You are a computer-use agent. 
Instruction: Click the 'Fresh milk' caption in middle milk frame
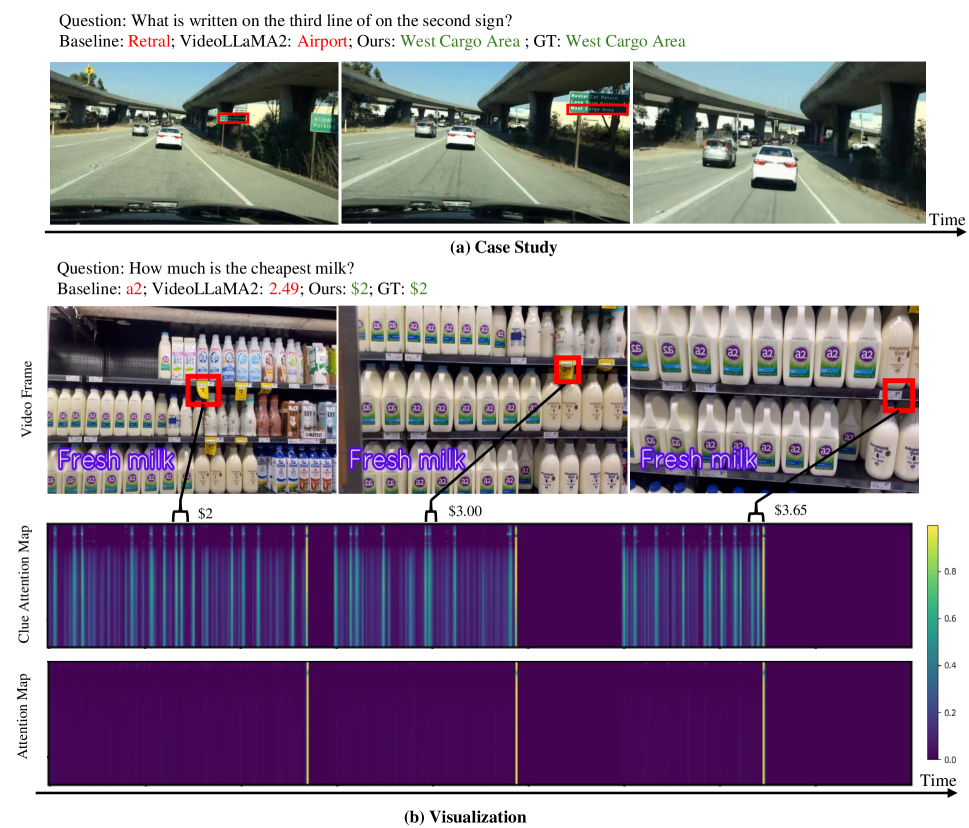click(407, 460)
